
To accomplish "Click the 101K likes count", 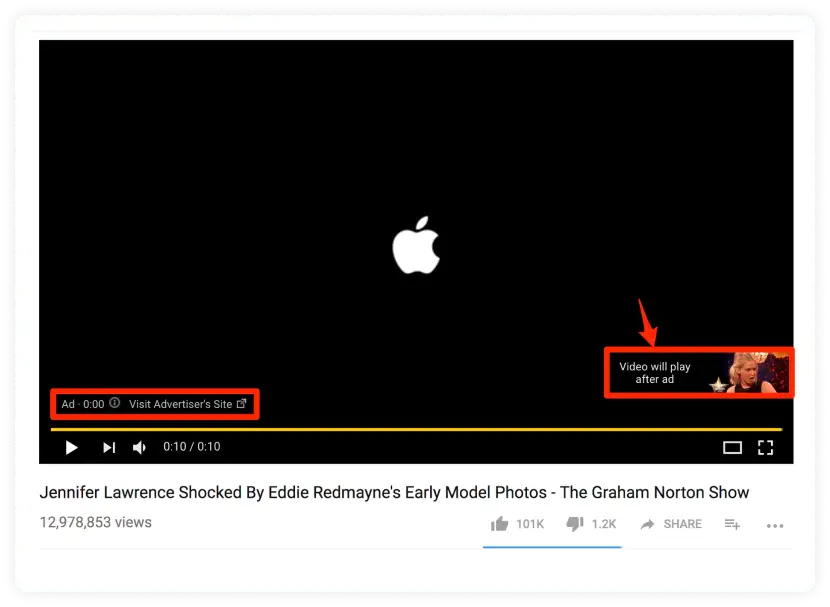I will 530,524.
